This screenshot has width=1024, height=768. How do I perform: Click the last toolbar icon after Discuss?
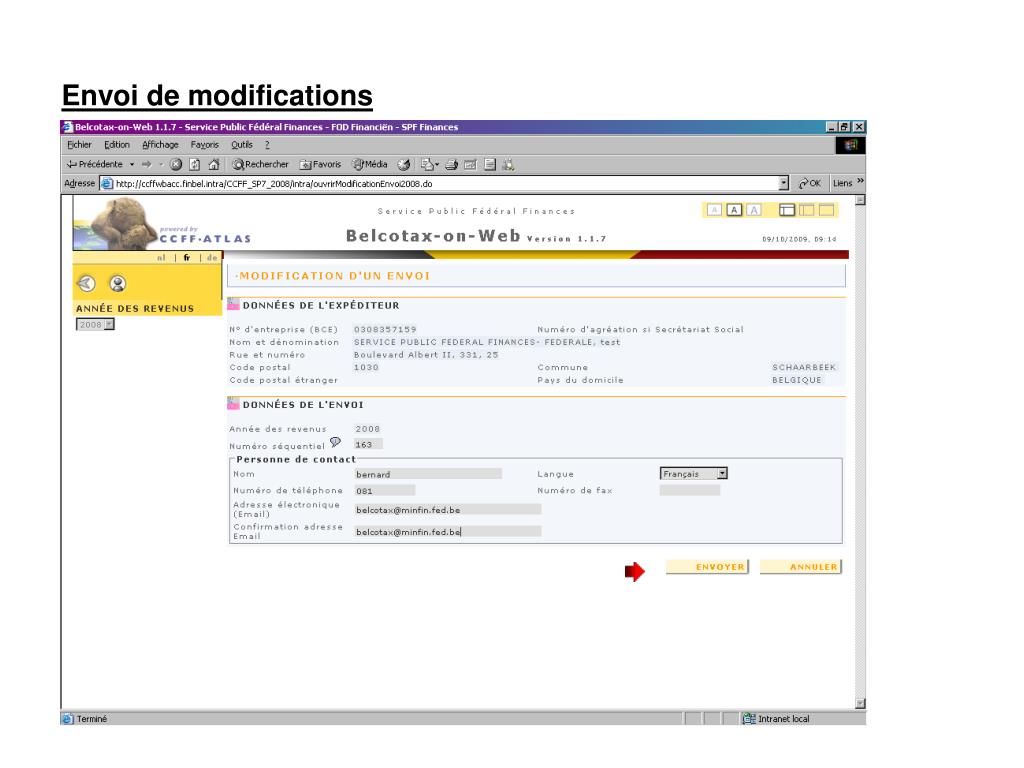[508, 165]
